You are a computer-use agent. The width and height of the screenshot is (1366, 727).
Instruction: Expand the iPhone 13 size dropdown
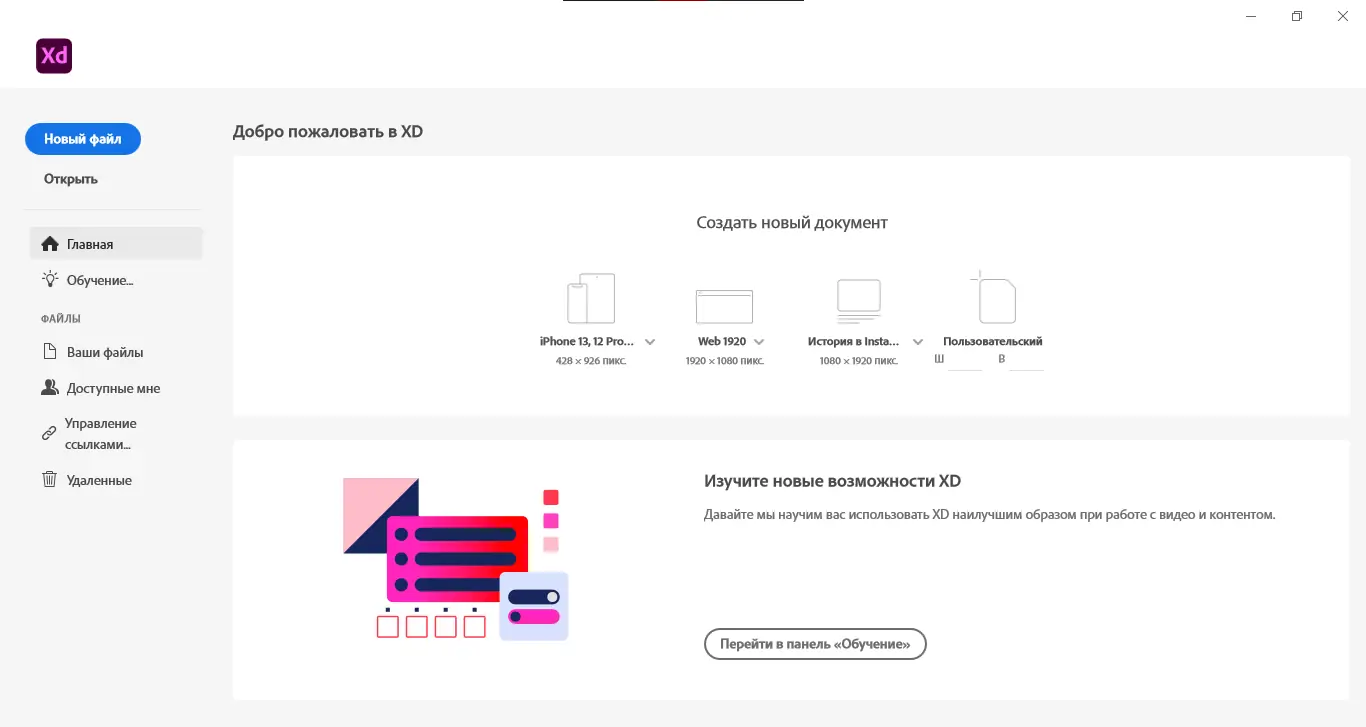[x=650, y=341]
